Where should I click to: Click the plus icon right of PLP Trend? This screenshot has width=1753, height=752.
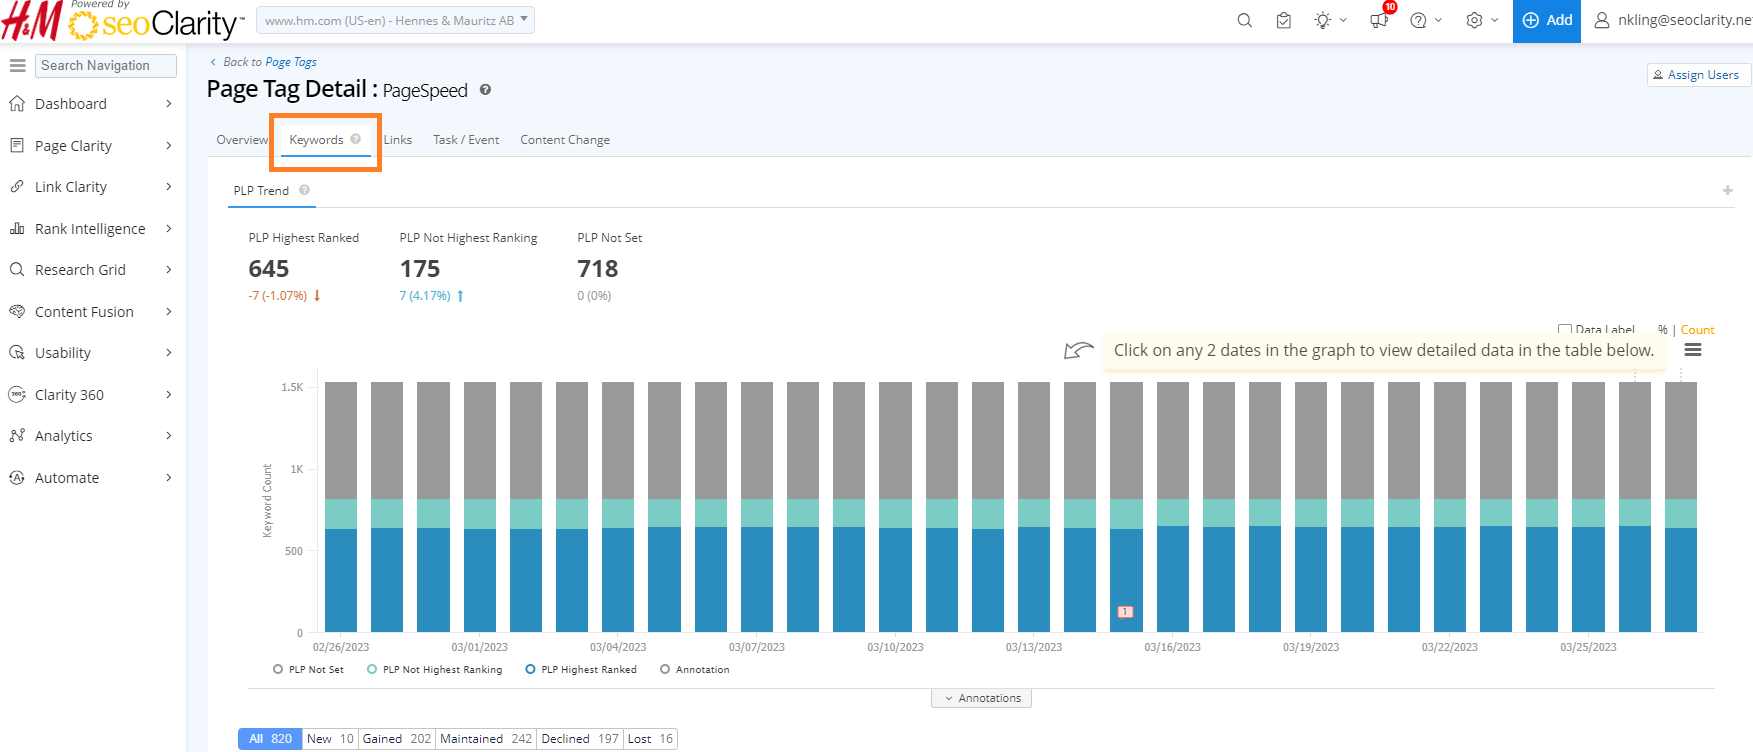pos(1727,190)
